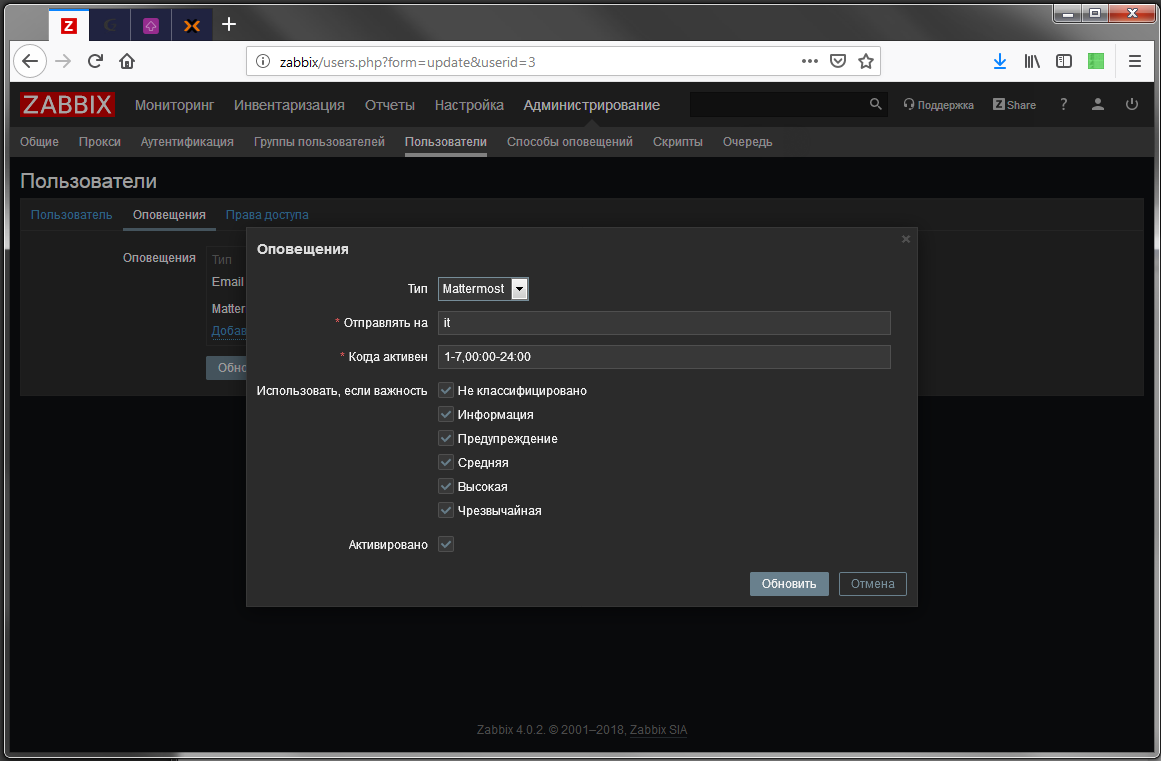Switch to the Права доступа tab

pyautogui.click(x=266, y=214)
